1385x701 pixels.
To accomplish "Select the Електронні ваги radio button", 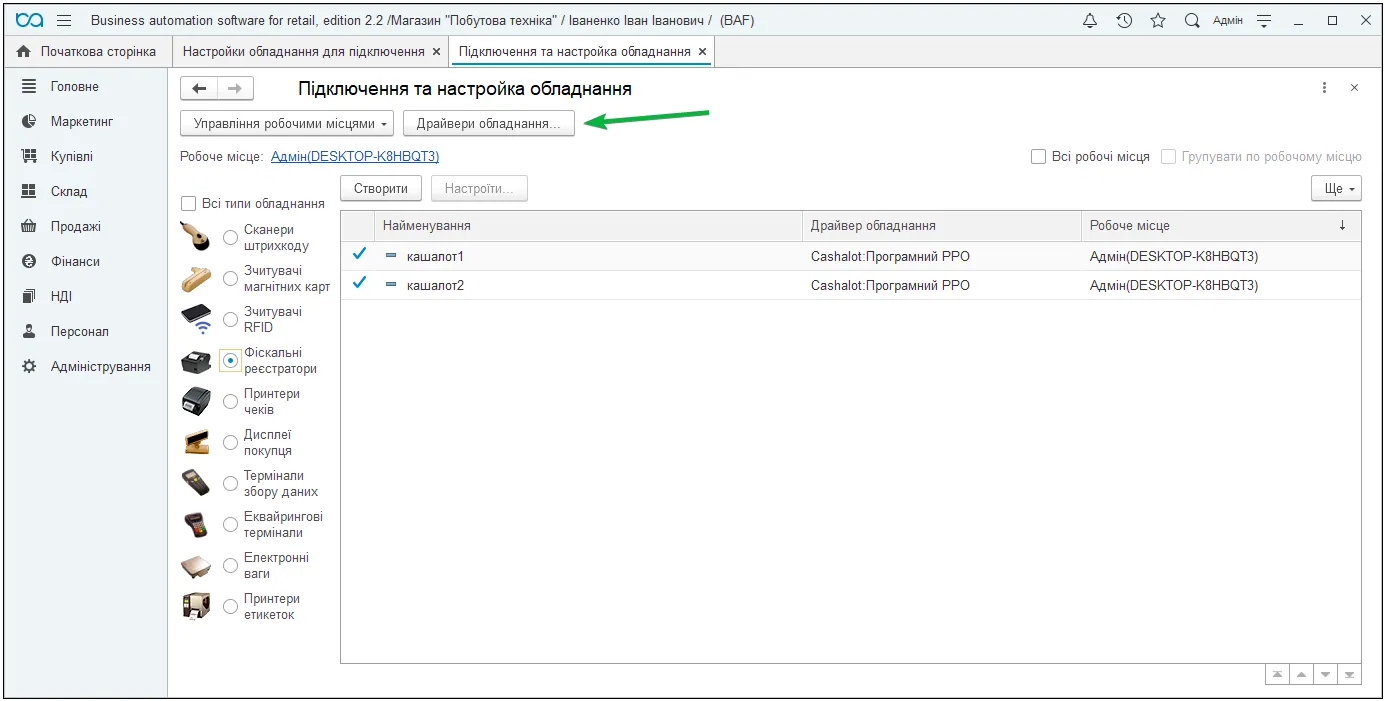I will tap(231, 565).
